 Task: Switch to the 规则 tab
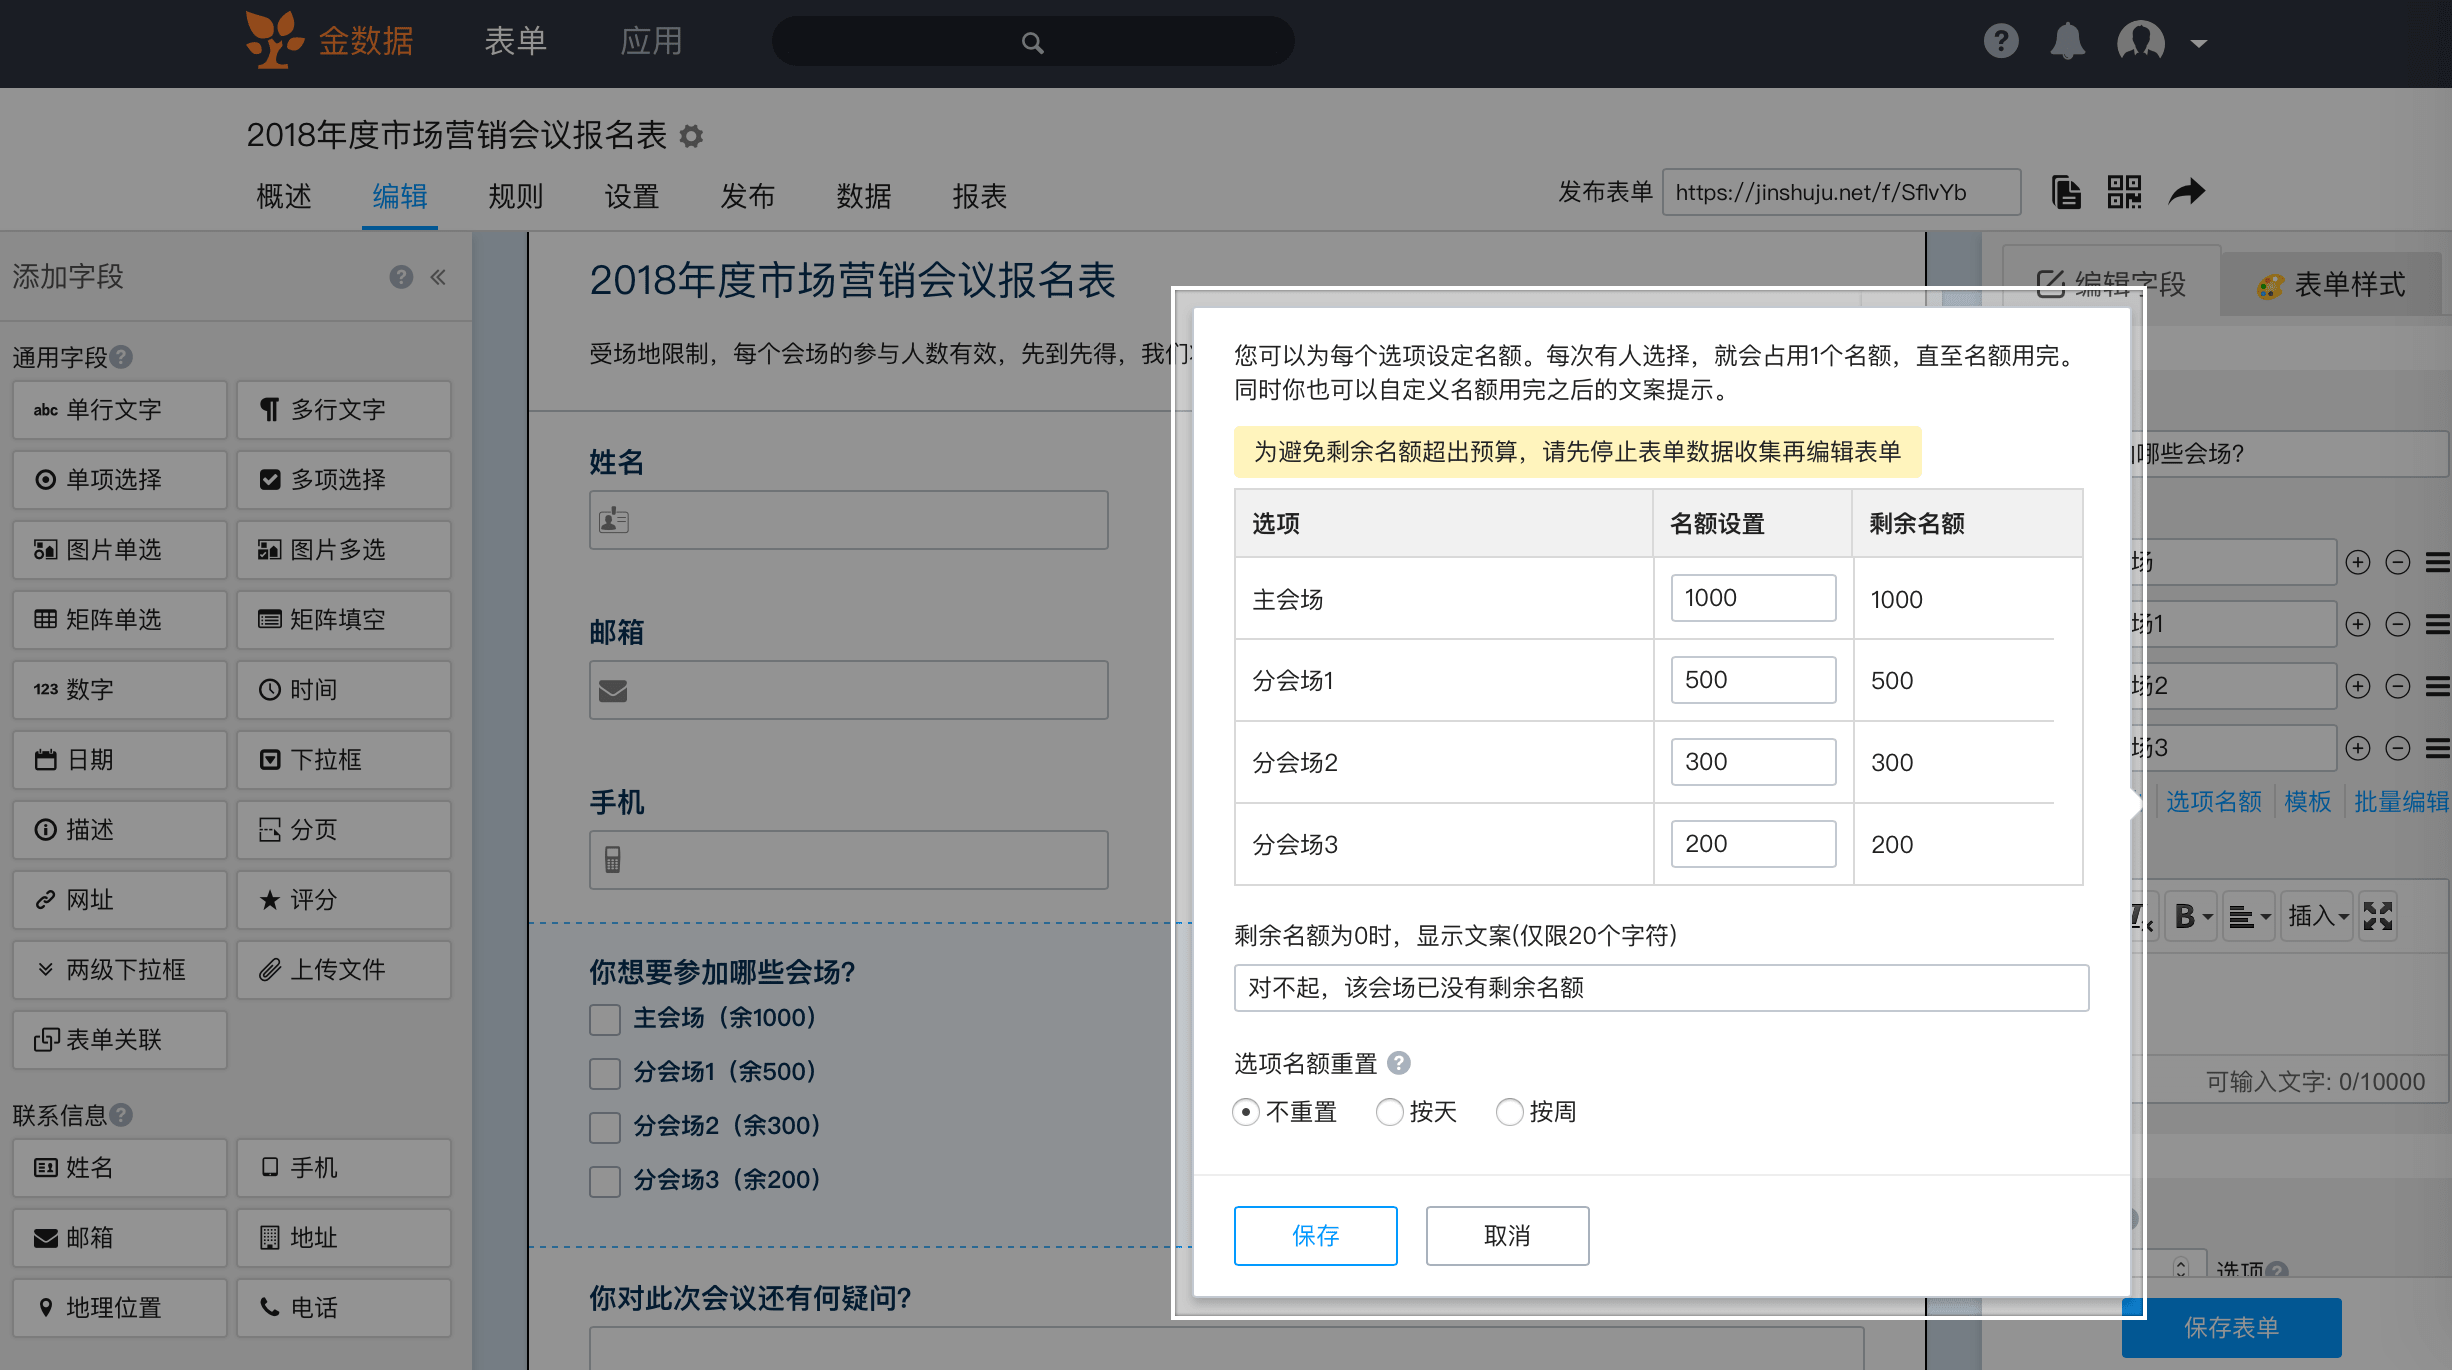coord(515,196)
